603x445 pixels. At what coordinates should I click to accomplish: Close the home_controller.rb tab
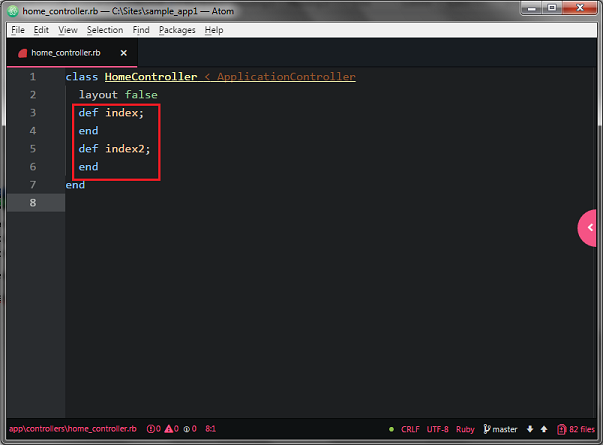[x=123, y=53]
